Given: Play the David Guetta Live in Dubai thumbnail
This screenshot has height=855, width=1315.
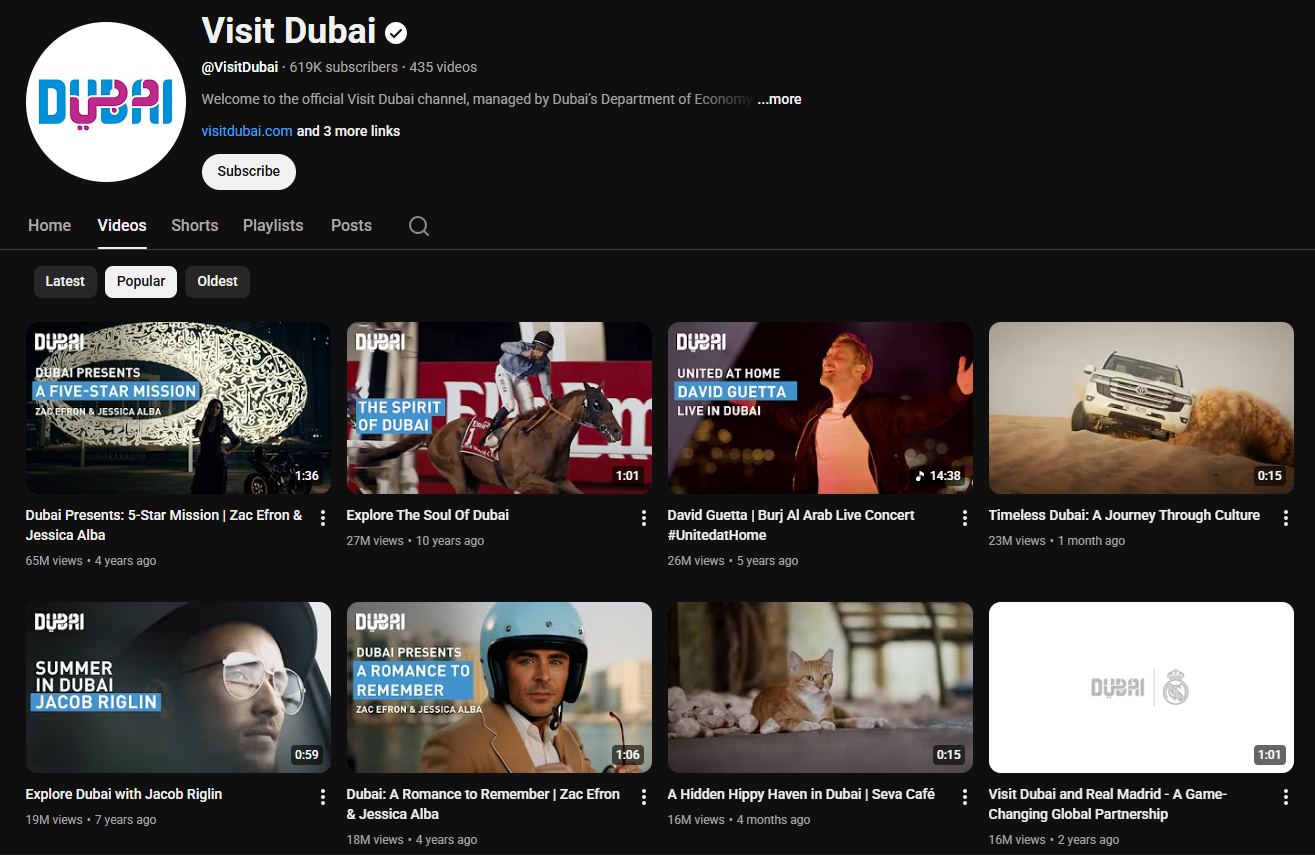Looking at the screenshot, I should (820, 408).
